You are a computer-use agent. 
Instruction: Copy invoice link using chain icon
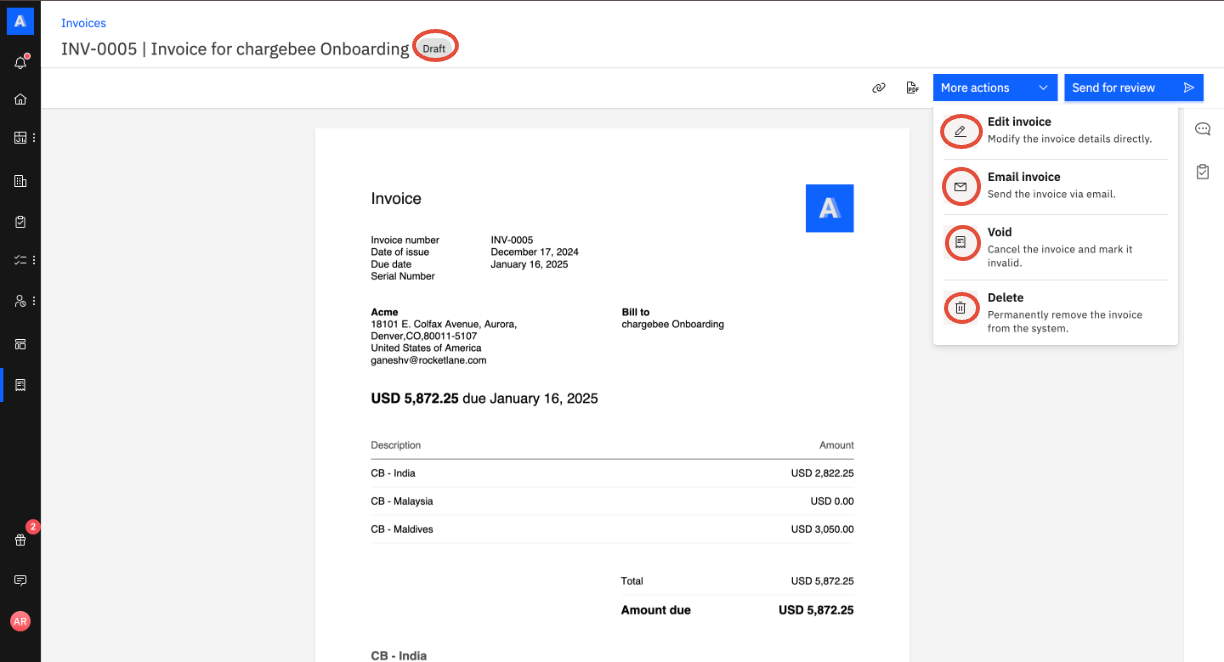coord(879,88)
